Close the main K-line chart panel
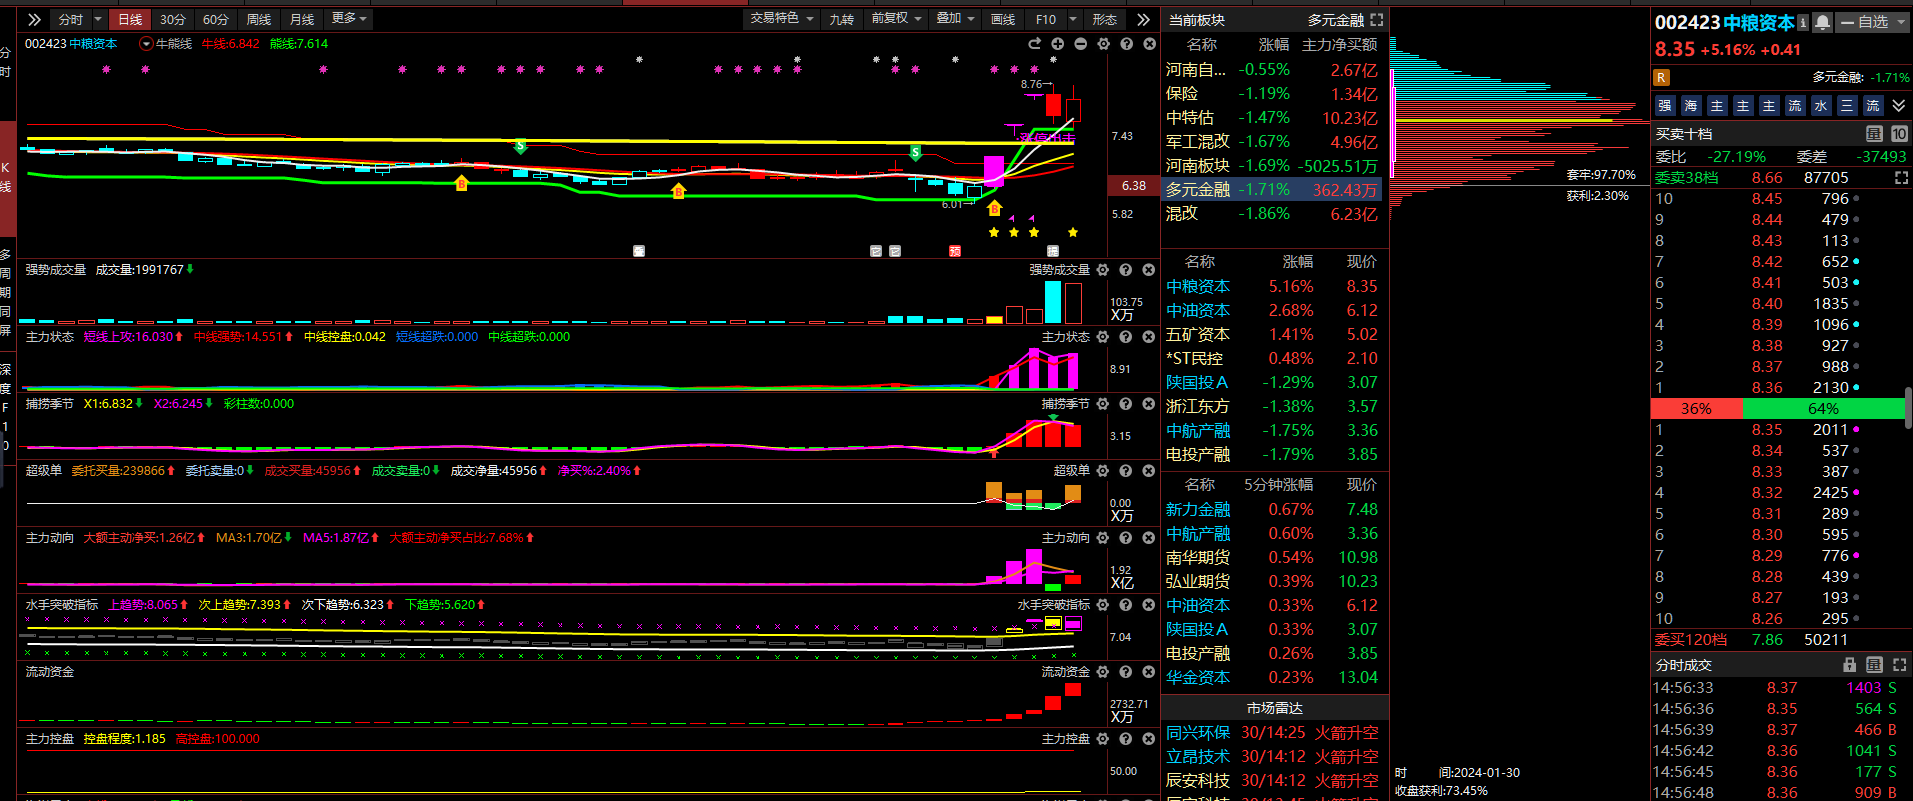 (x=1149, y=44)
